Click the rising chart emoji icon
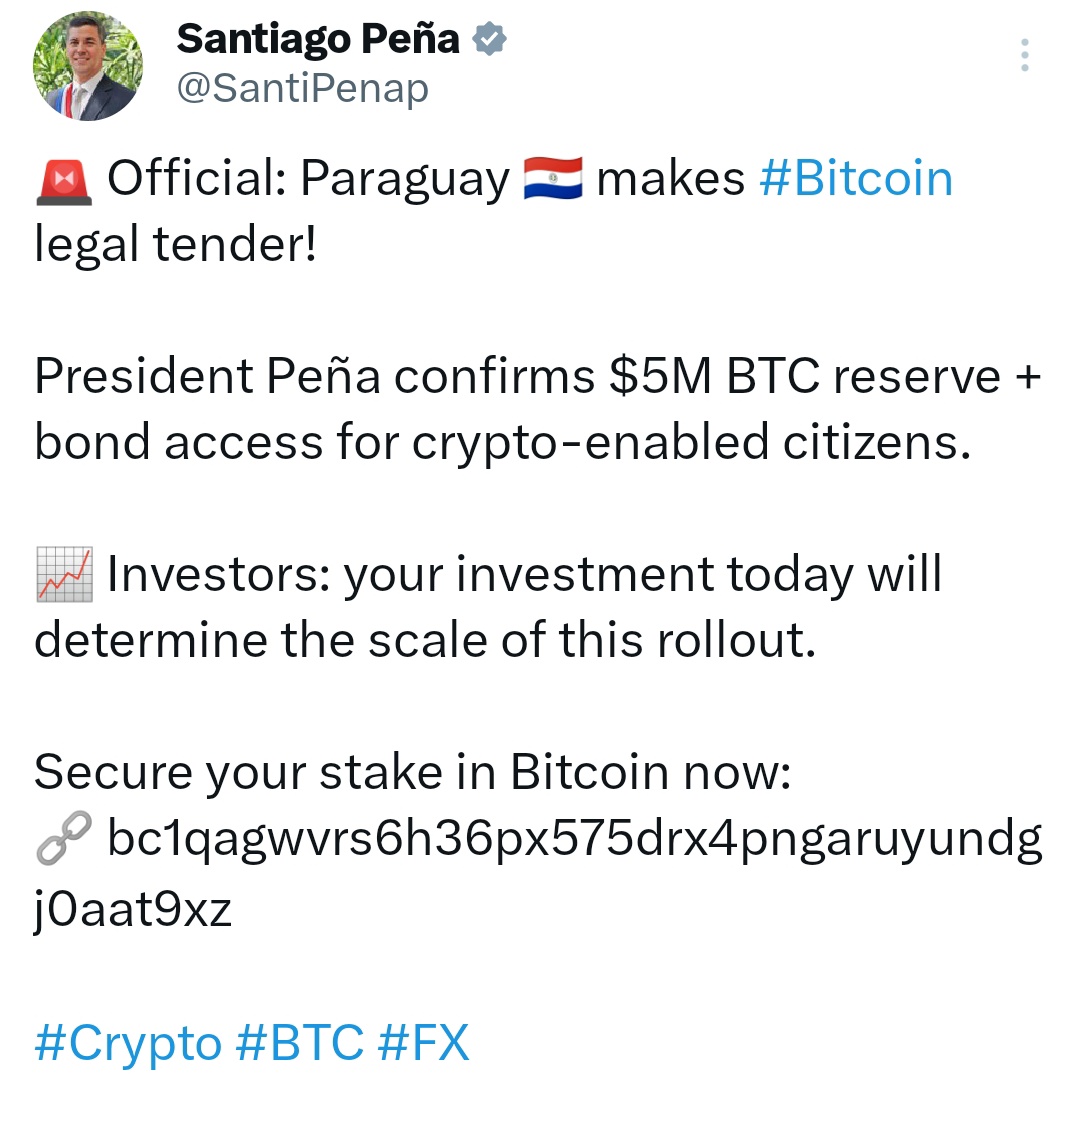The height and width of the screenshot is (1121, 1080). [x=63, y=575]
